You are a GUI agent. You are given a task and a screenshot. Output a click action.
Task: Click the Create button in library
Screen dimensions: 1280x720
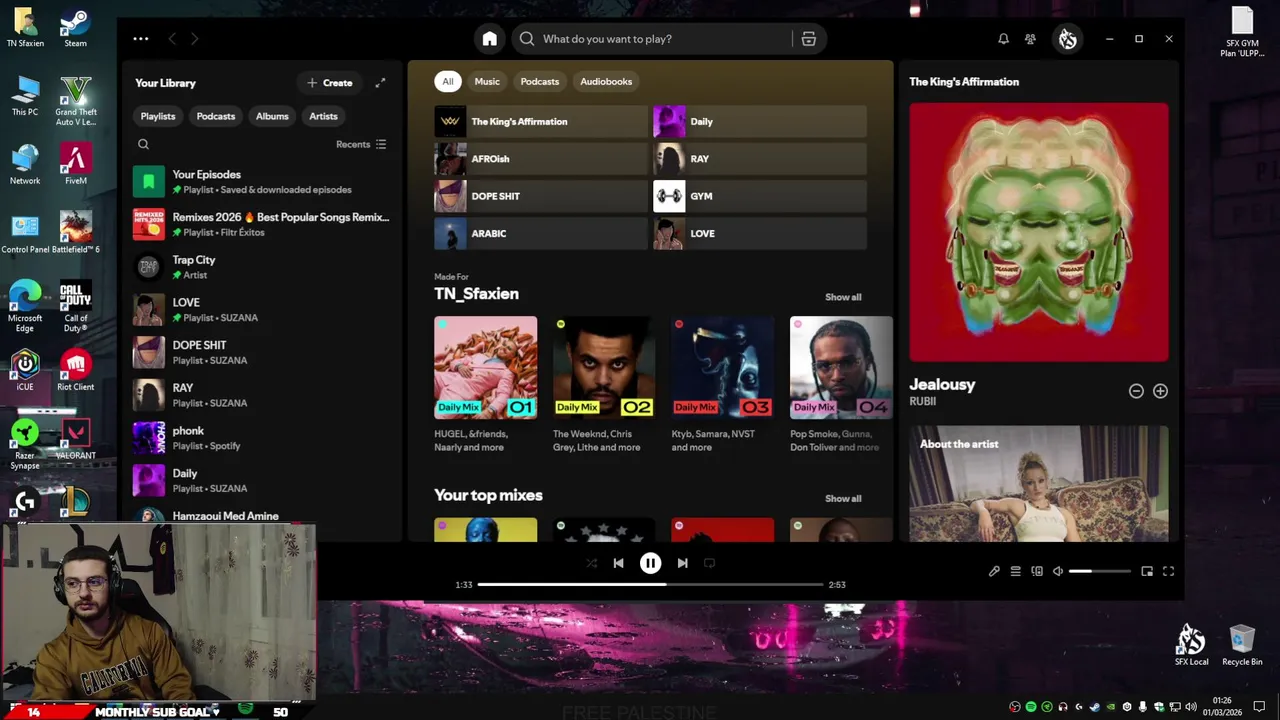click(330, 83)
